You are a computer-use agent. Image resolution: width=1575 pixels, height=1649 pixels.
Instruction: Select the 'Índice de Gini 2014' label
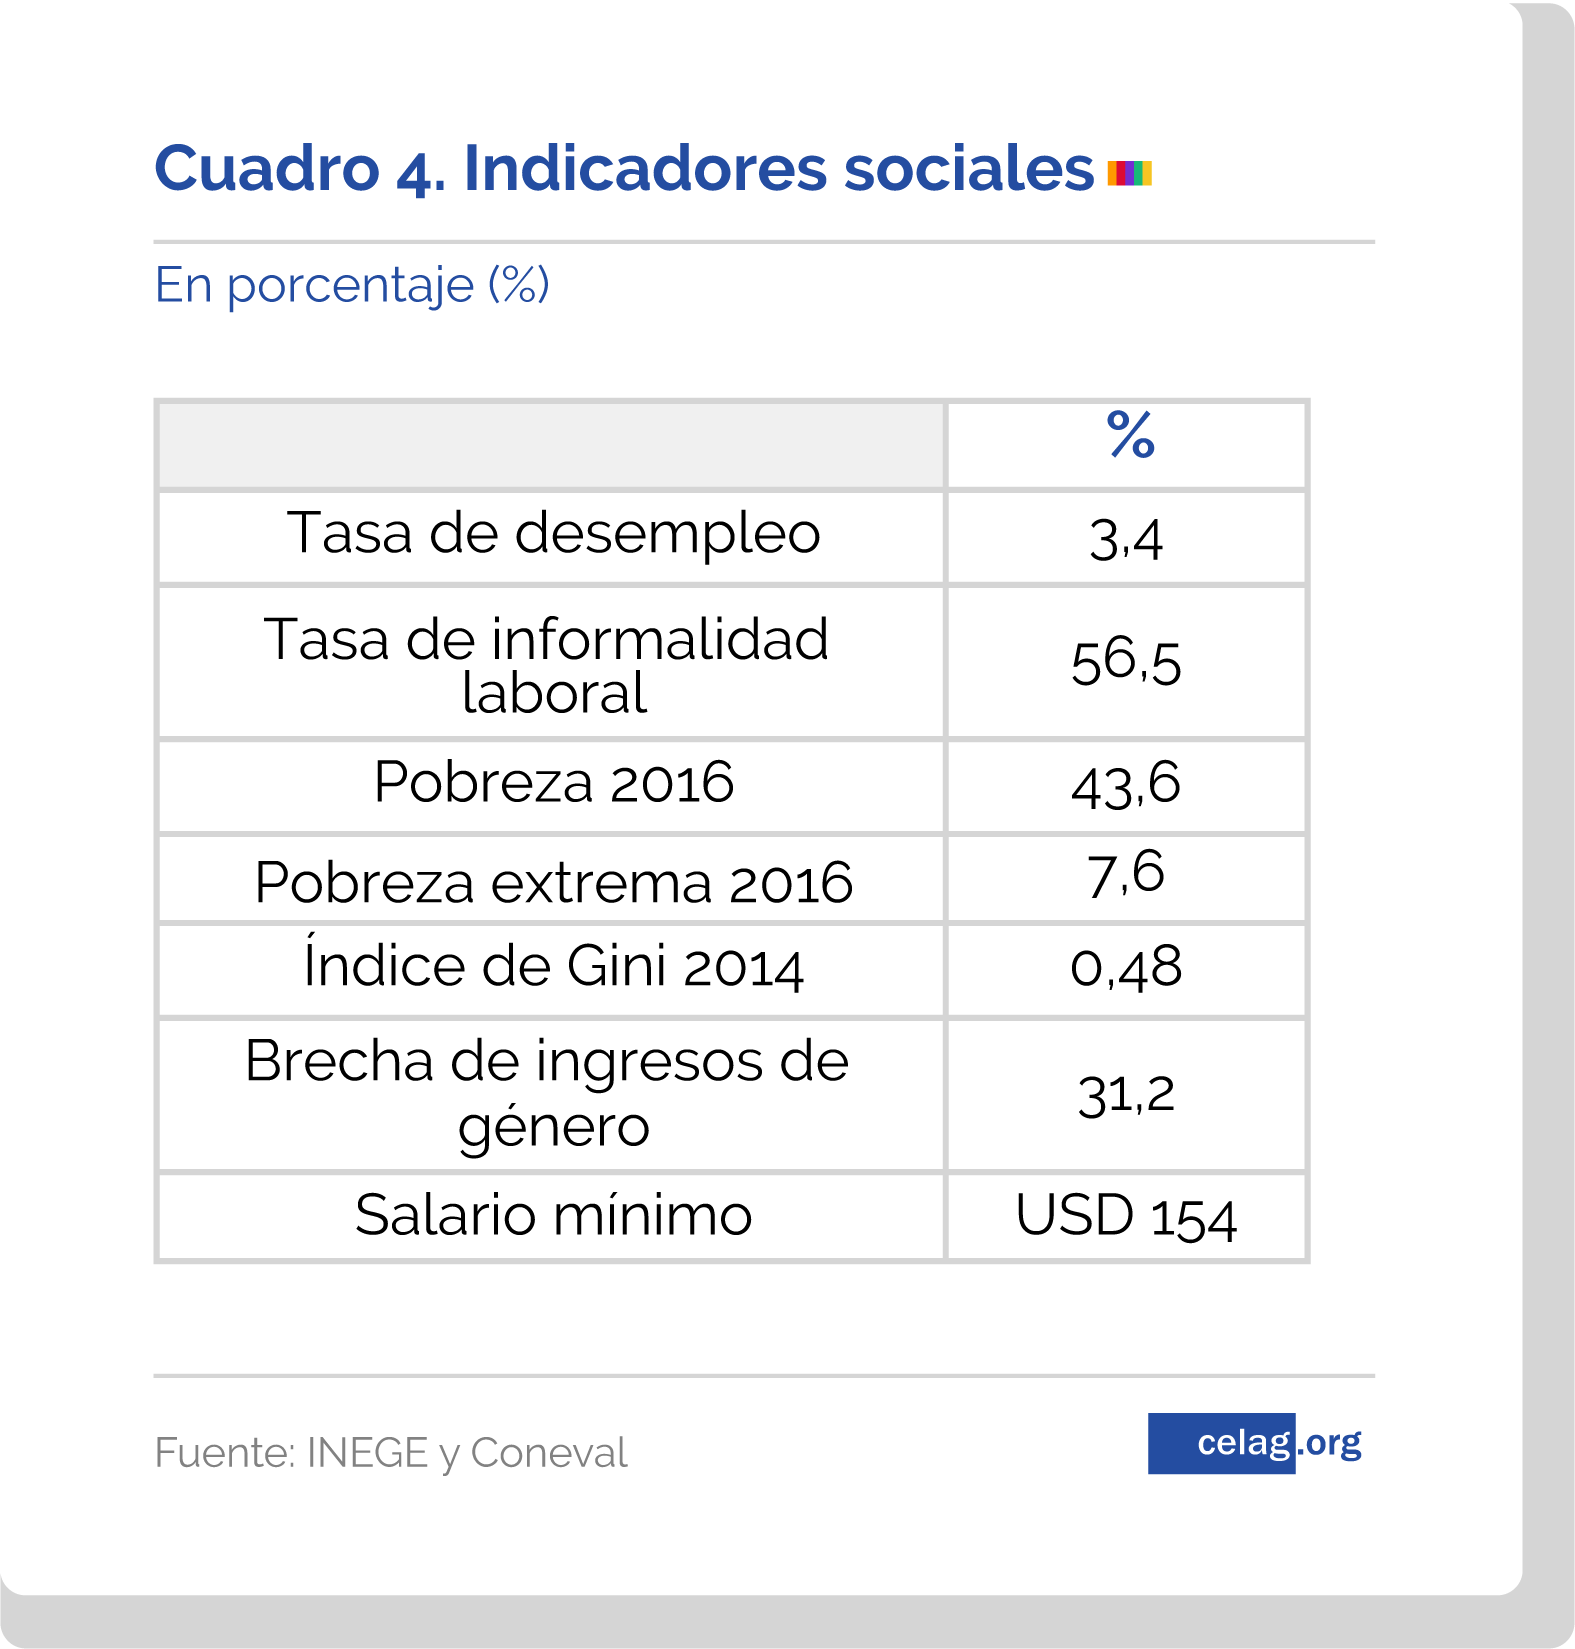[x=553, y=966]
